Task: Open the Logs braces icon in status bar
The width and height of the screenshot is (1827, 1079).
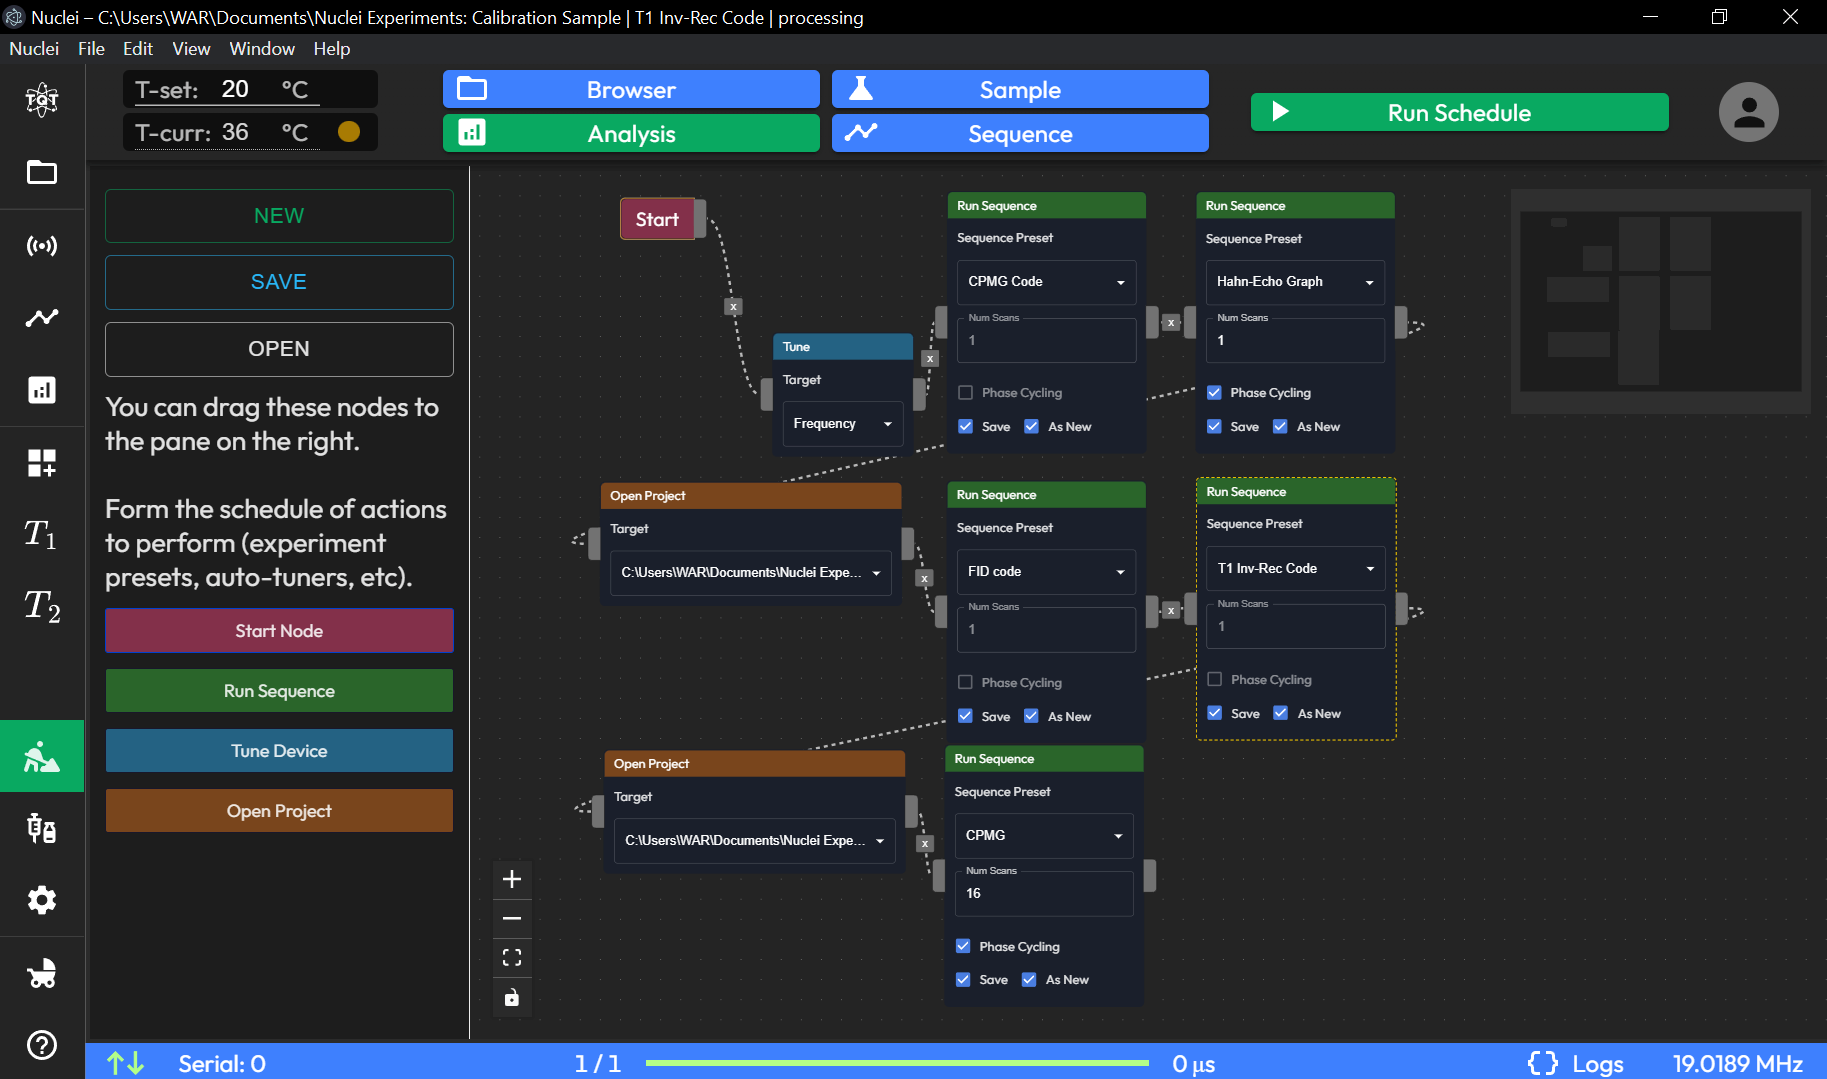Action: pos(1543,1063)
